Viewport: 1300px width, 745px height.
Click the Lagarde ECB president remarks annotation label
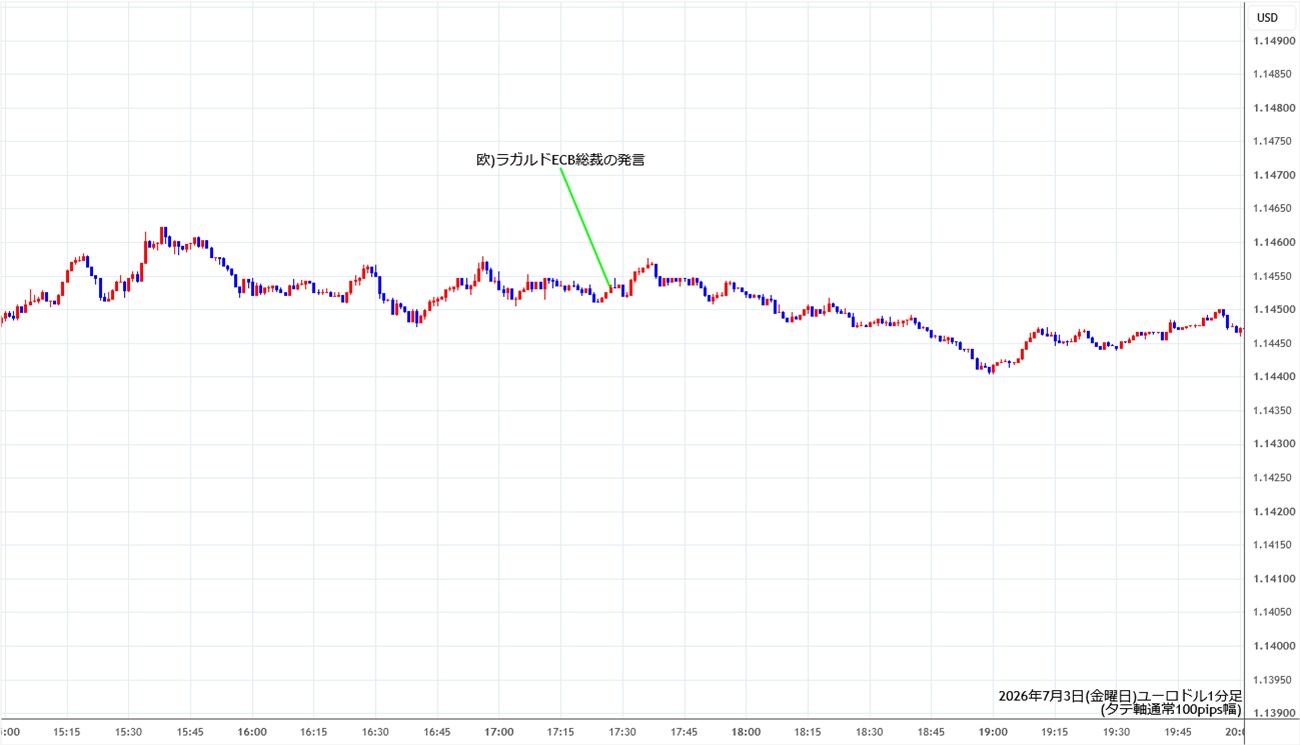coord(559,159)
